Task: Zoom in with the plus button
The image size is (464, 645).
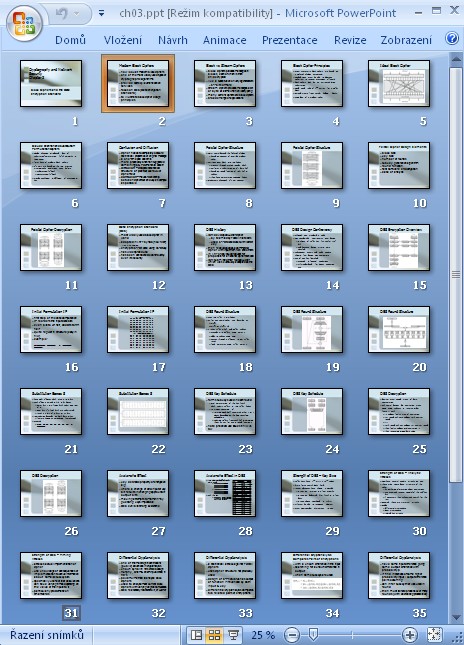Action: (x=410, y=635)
